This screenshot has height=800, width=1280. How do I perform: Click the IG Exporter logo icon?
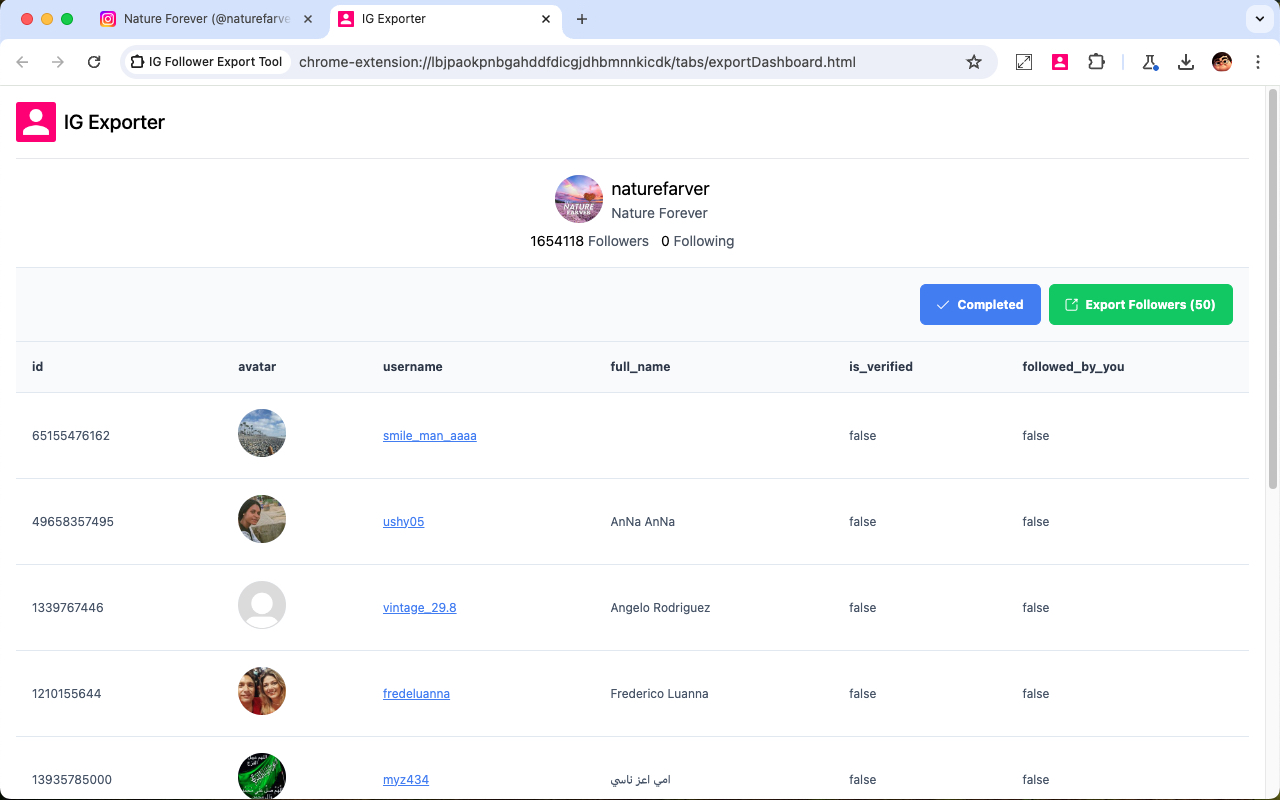(x=36, y=122)
